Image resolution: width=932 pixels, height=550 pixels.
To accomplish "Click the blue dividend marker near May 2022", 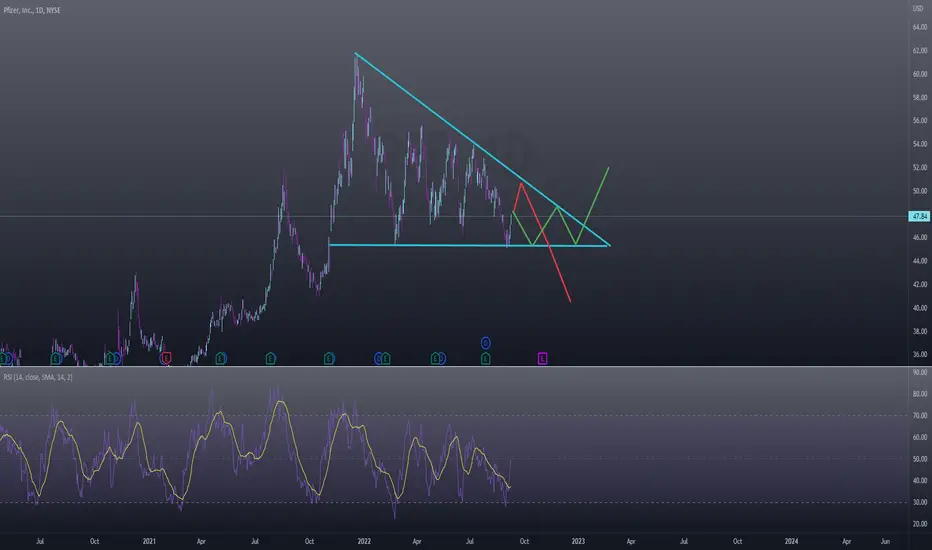I will click(442, 358).
